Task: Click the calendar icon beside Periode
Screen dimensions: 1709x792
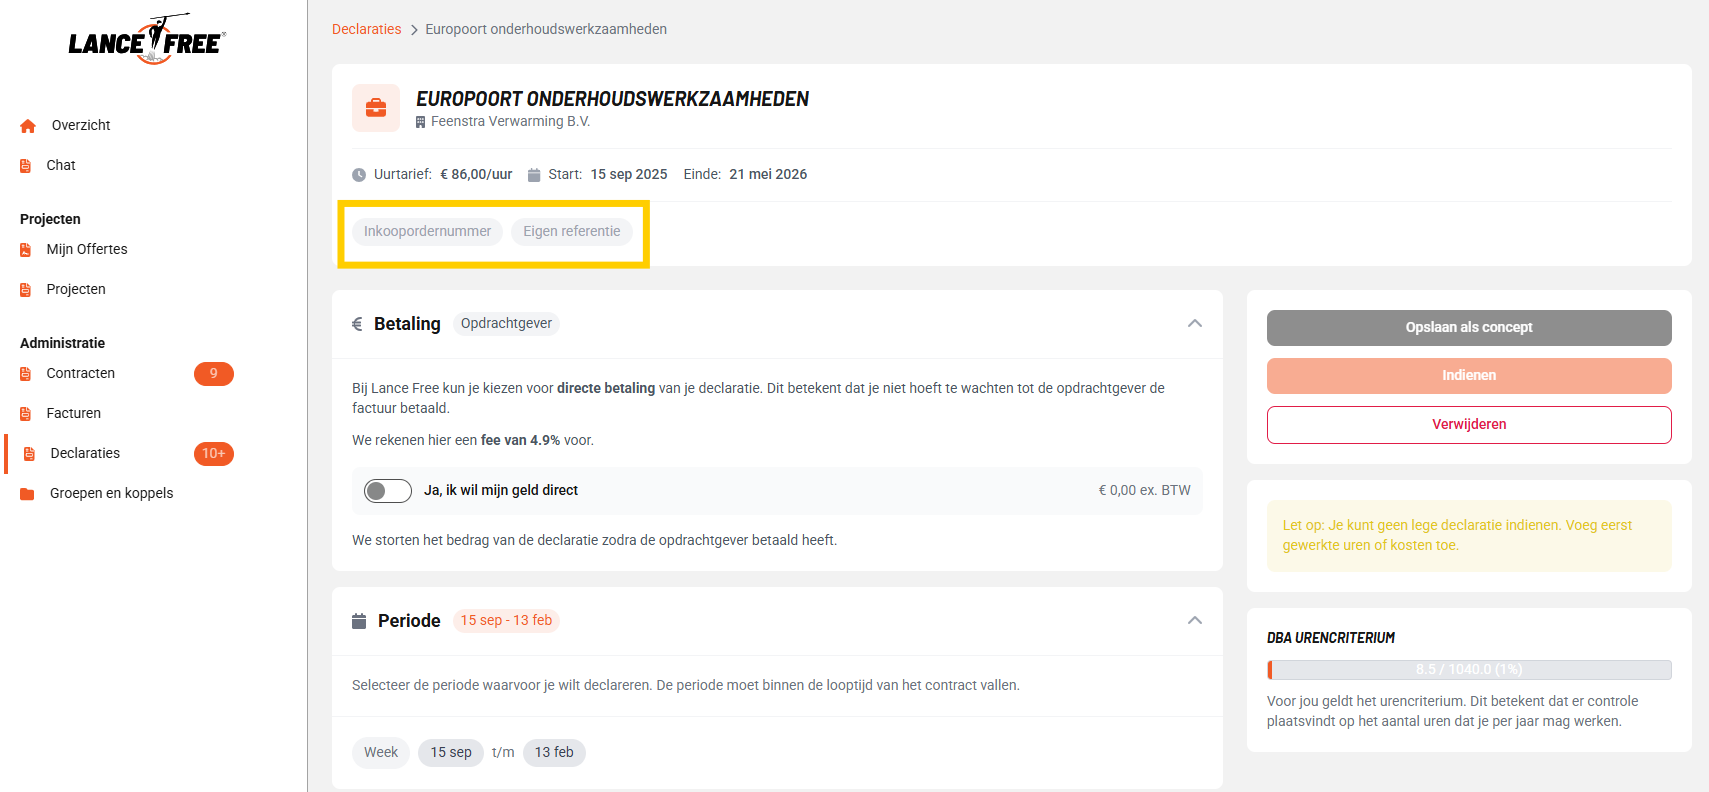Action: point(359,621)
